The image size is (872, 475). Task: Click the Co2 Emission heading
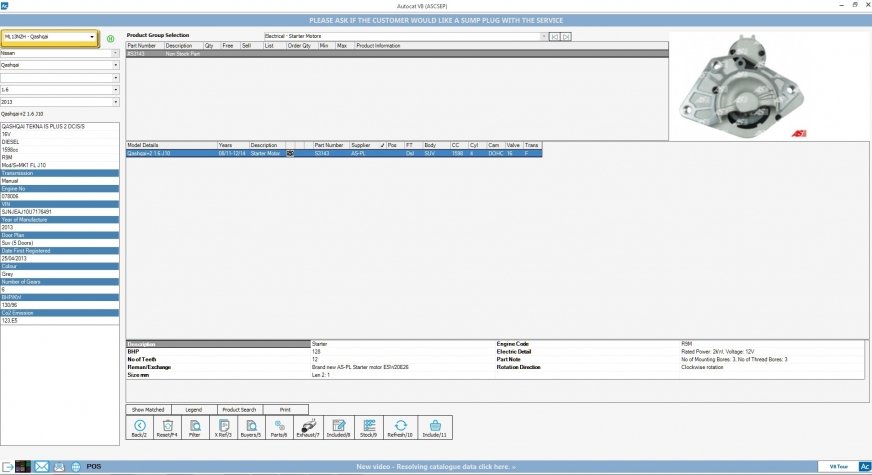(60, 313)
